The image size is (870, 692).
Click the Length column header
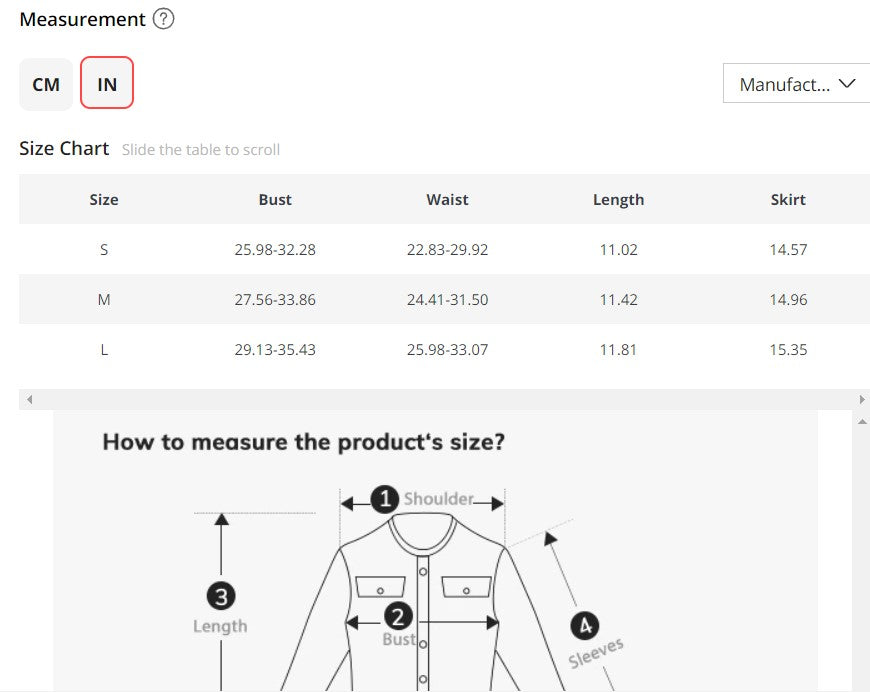tap(618, 199)
